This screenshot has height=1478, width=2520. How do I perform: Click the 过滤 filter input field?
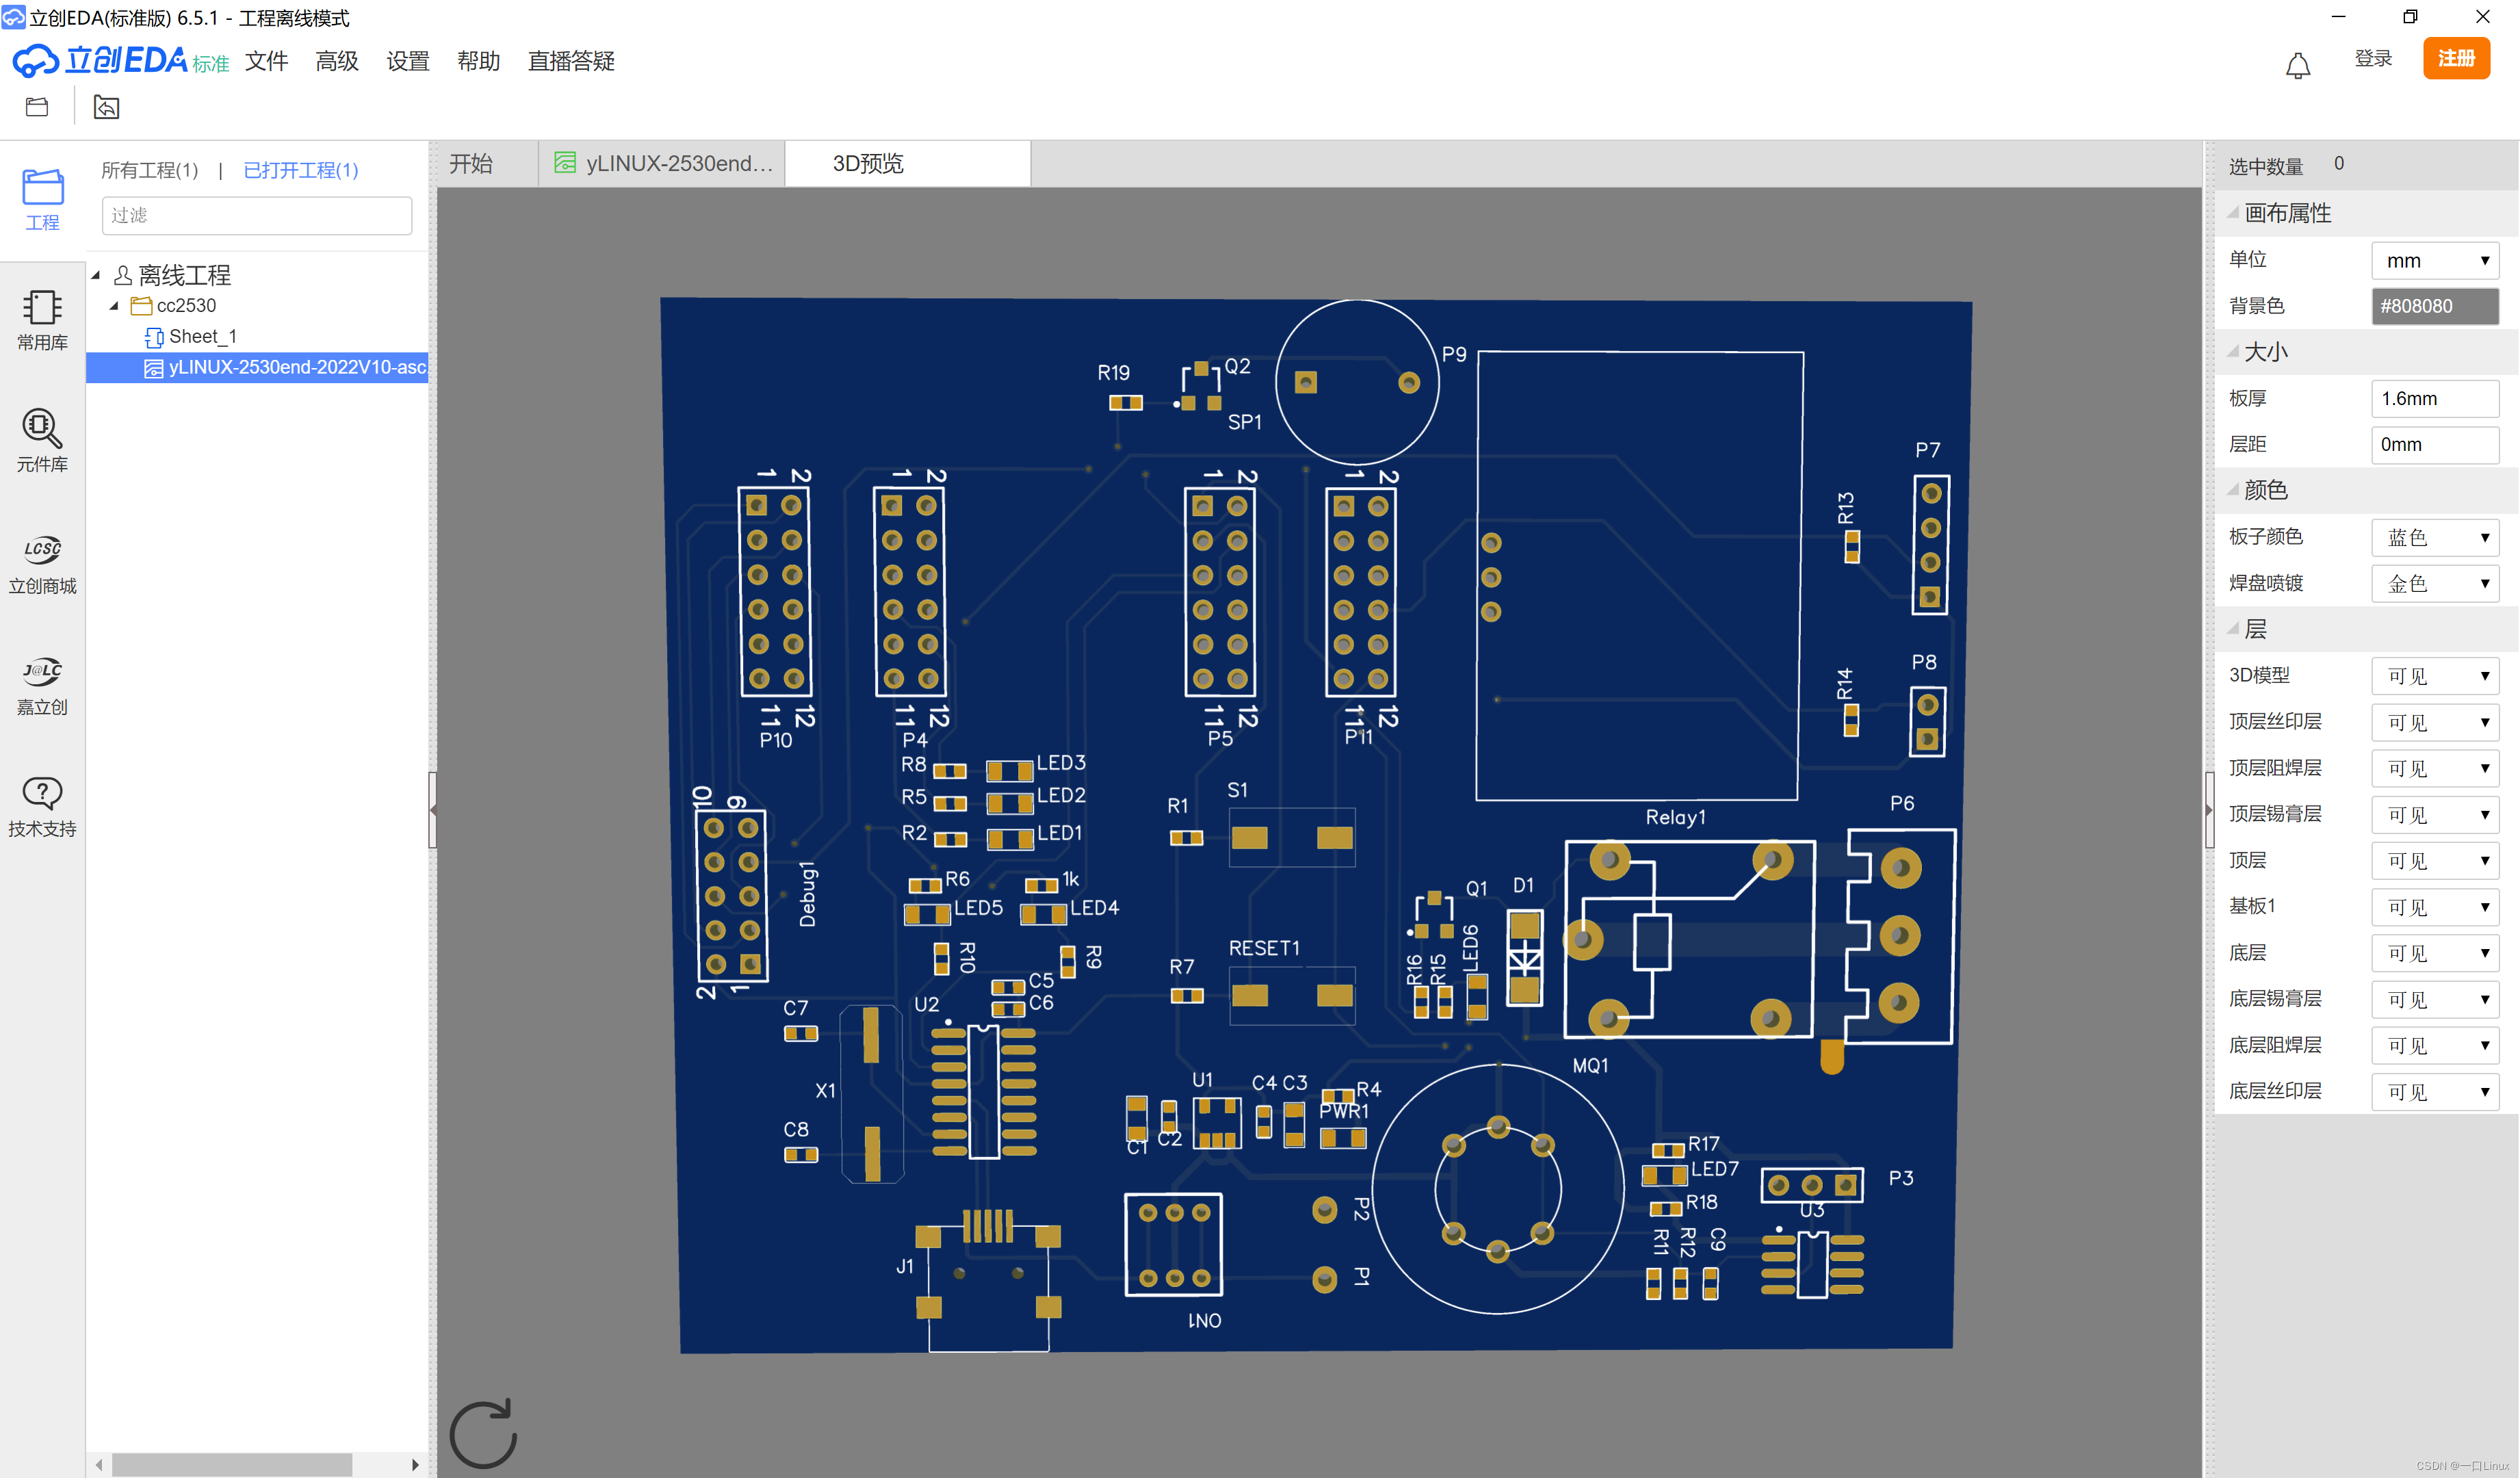[257, 215]
